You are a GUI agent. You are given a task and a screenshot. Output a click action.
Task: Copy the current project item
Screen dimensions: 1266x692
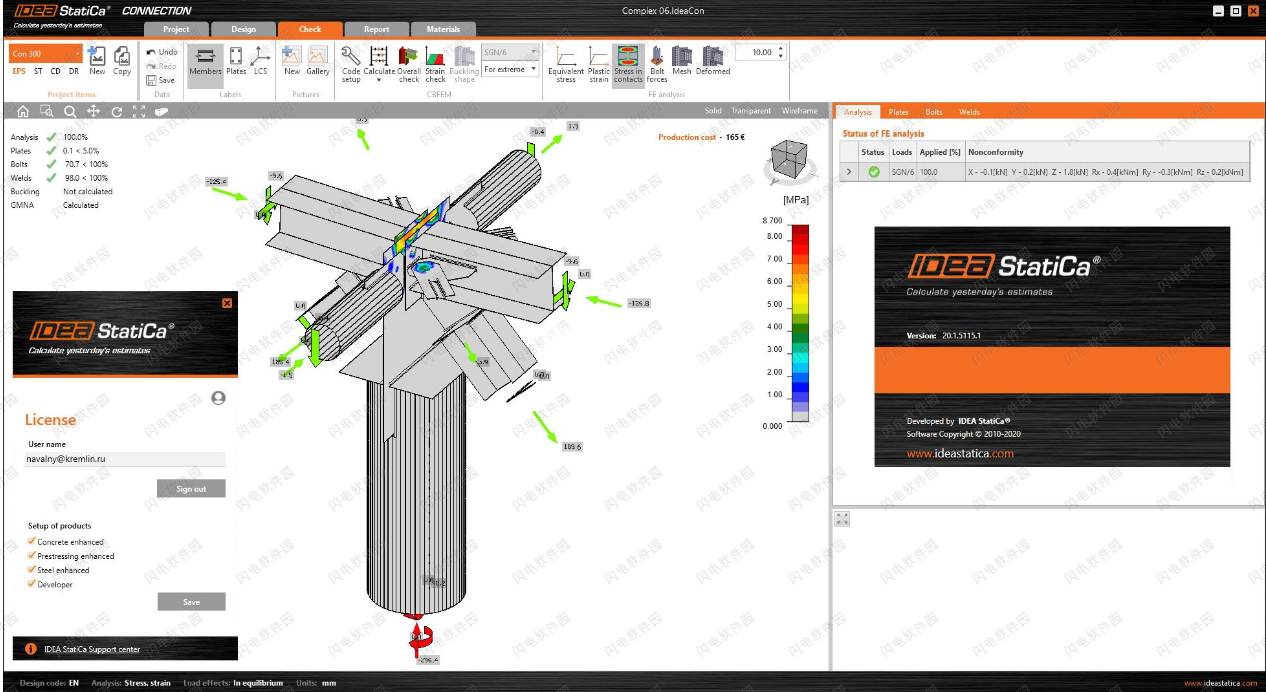click(x=122, y=61)
